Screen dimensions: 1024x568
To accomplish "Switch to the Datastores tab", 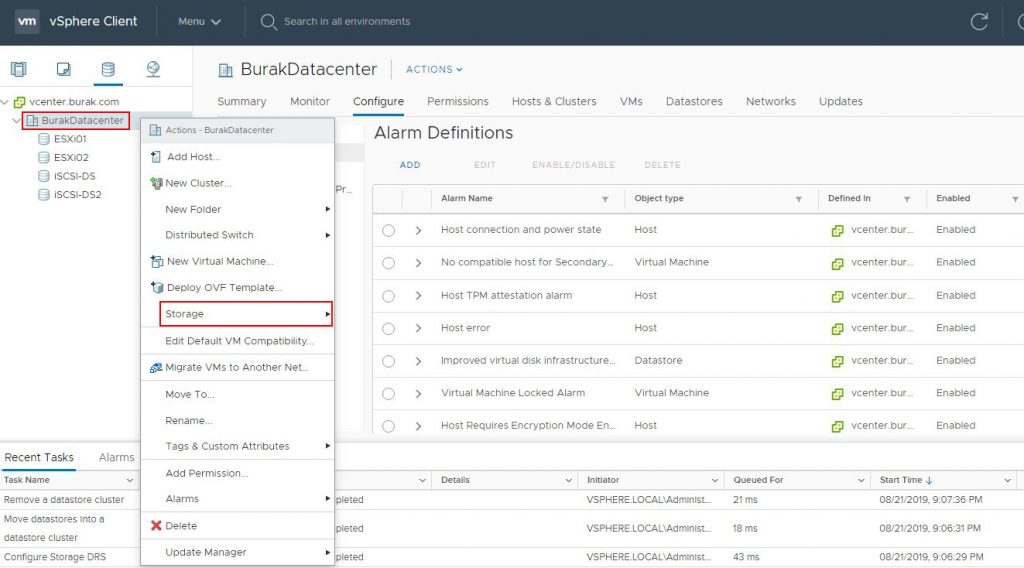I will tap(694, 101).
